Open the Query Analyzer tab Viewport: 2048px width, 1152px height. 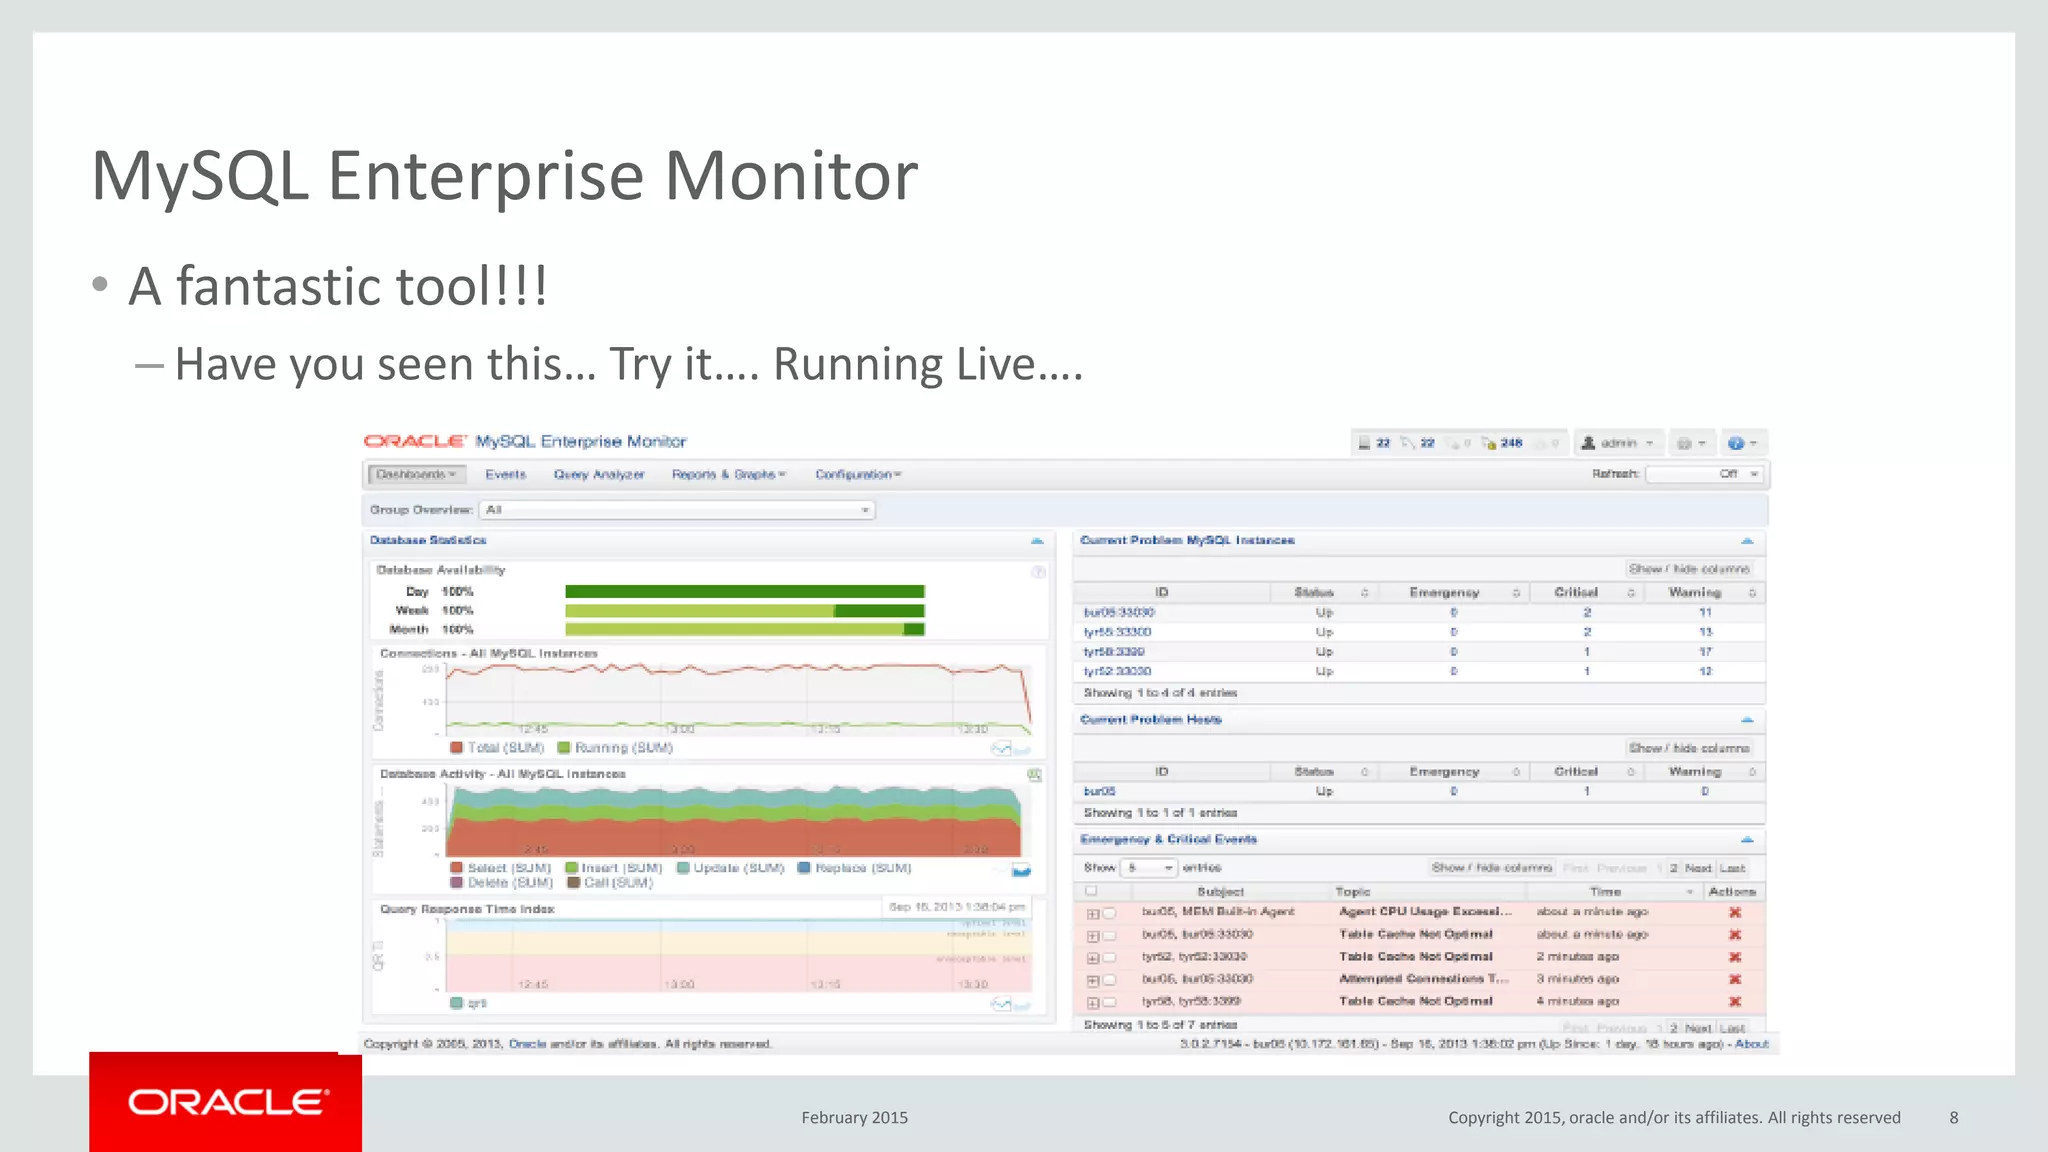click(599, 474)
